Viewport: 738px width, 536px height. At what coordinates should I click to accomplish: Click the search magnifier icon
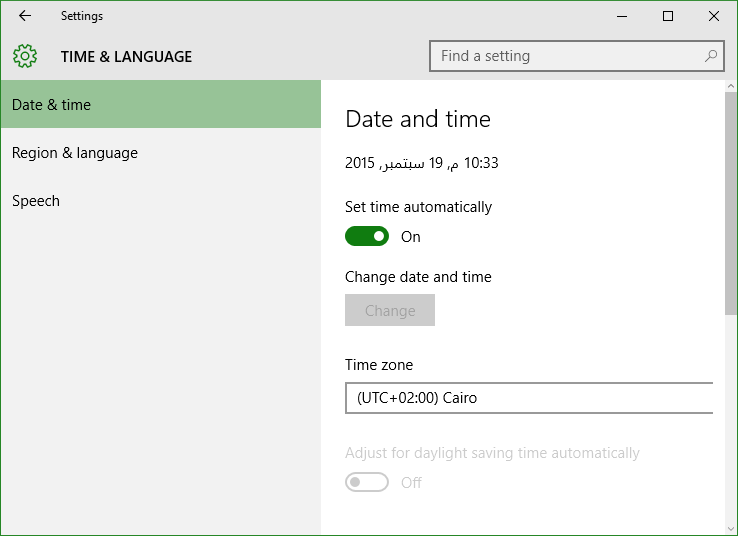711,56
